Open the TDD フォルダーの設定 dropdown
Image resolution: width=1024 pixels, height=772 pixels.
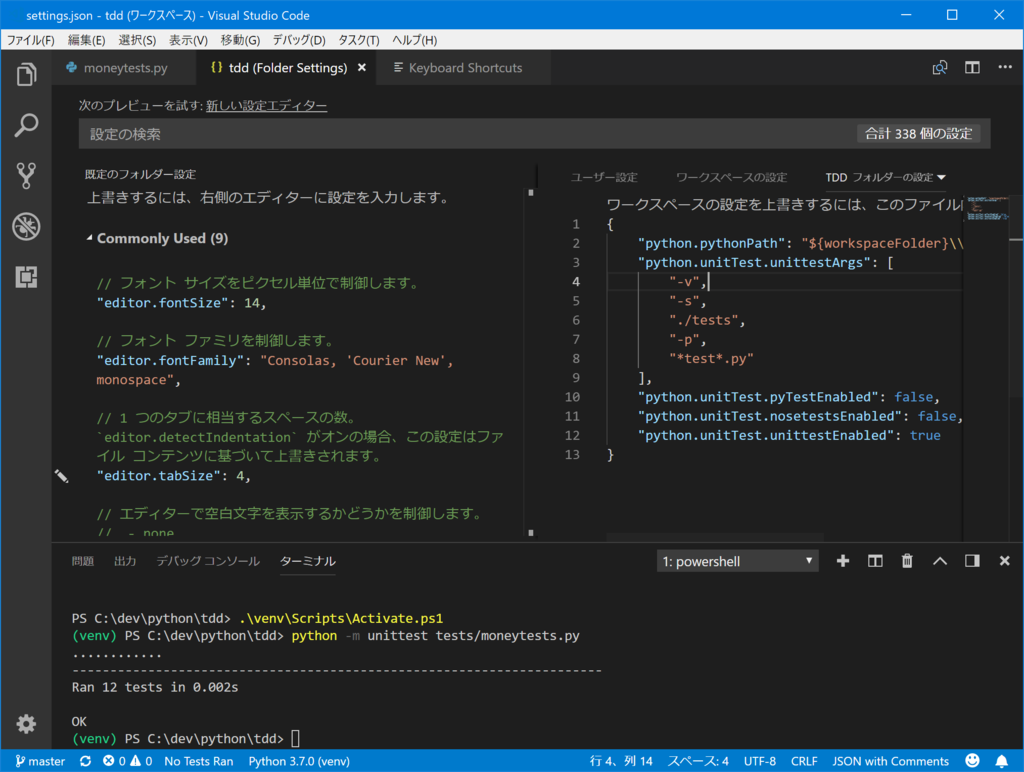pyautogui.click(x=885, y=178)
